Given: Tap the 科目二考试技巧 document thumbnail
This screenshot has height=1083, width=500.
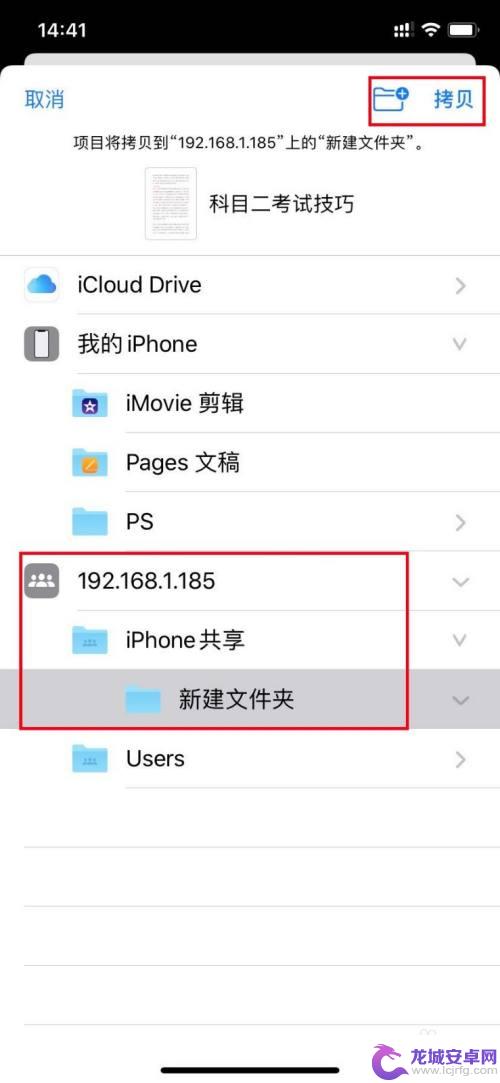Looking at the screenshot, I should pyautogui.click(x=171, y=204).
